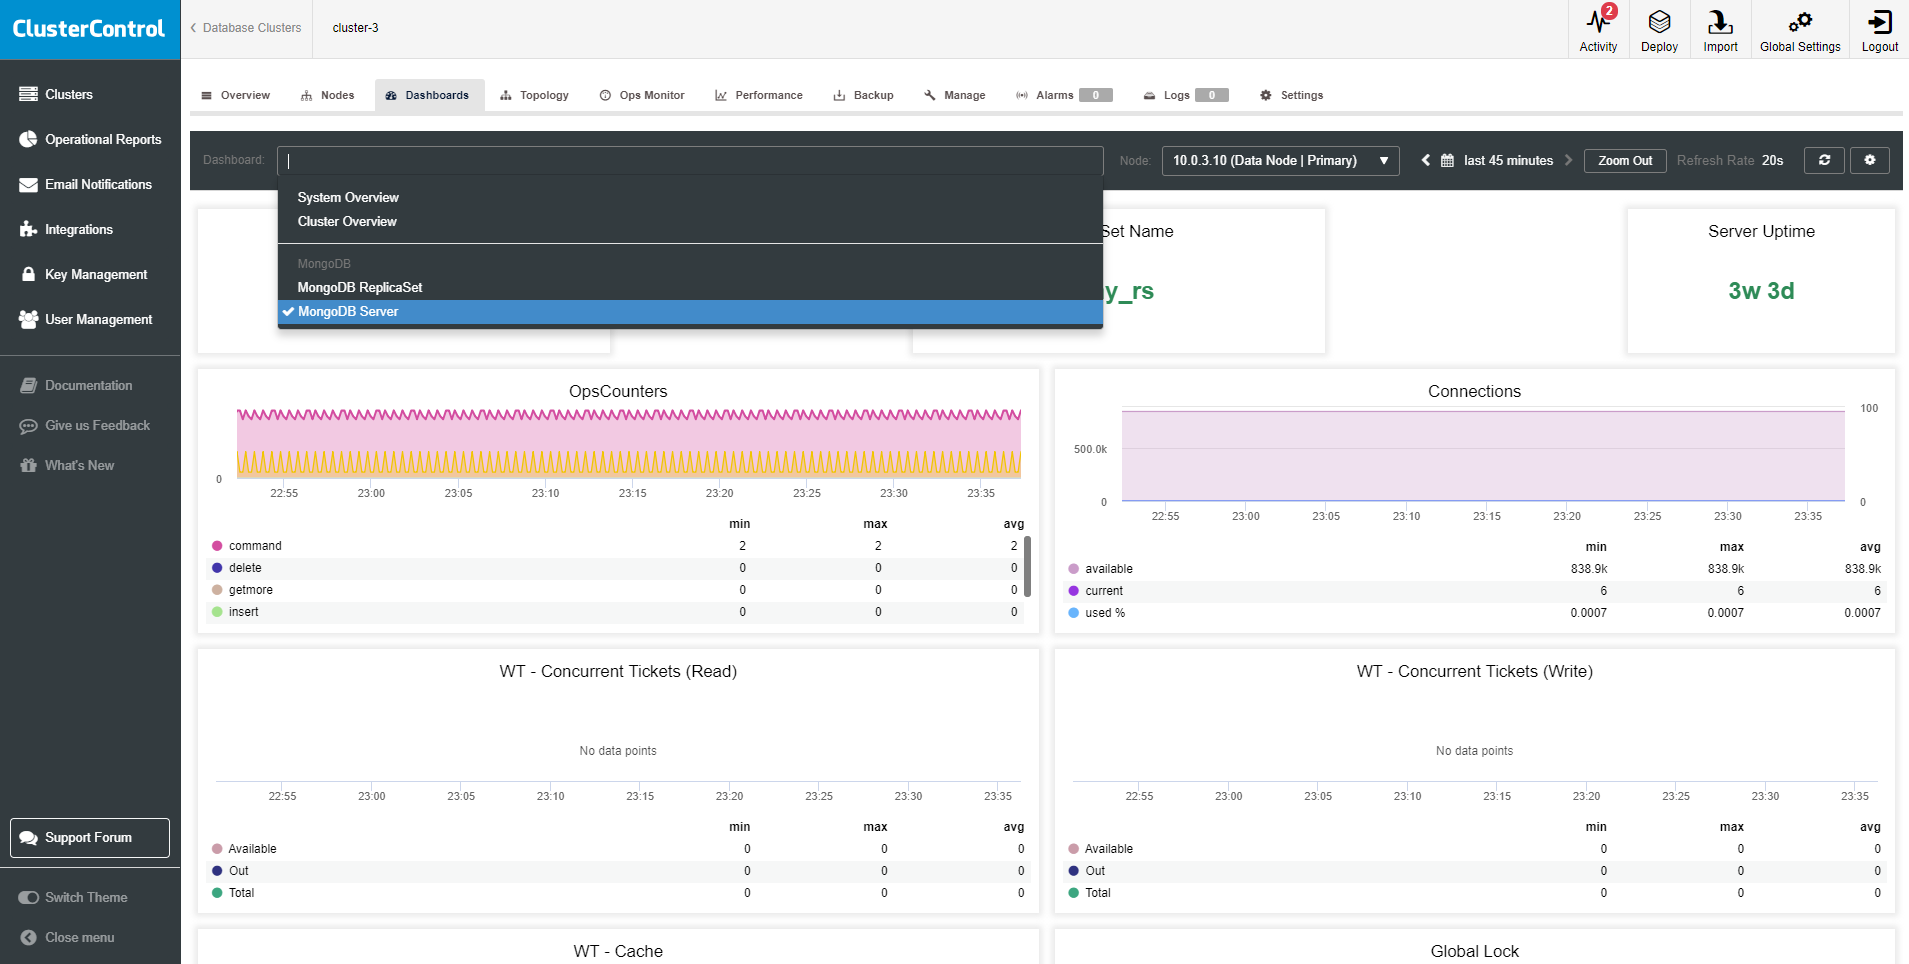The height and width of the screenshot is (964, 1909).
Task: Switch to the Ops Monitor tab
Action: (642, 95)
